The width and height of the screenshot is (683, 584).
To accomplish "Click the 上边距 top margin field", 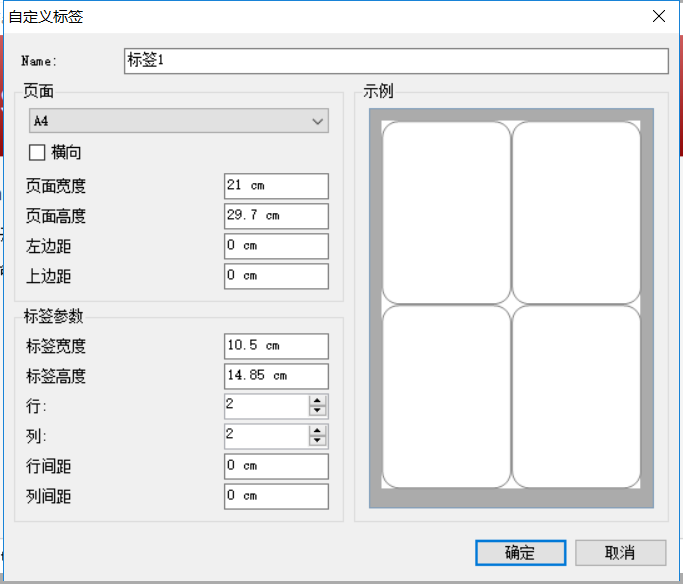I will point(276,276).
